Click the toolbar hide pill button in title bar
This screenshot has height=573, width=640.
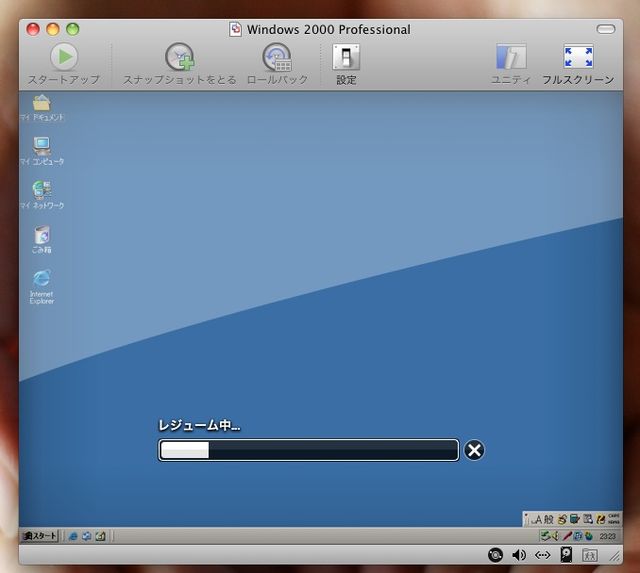click(x=605, y=29)
